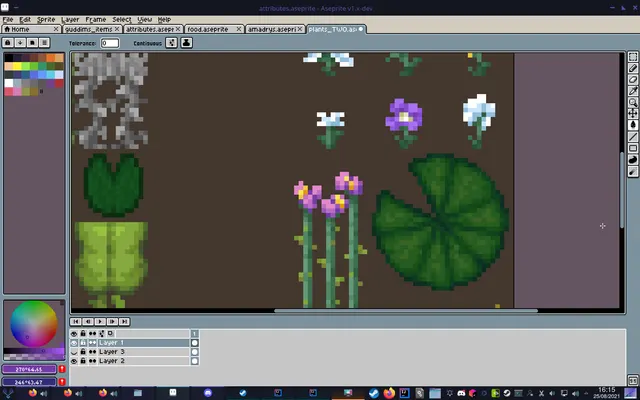This screenshot has height=400, width=640.
Task: Open the Frame menu
Action: [x=96, y=20]
